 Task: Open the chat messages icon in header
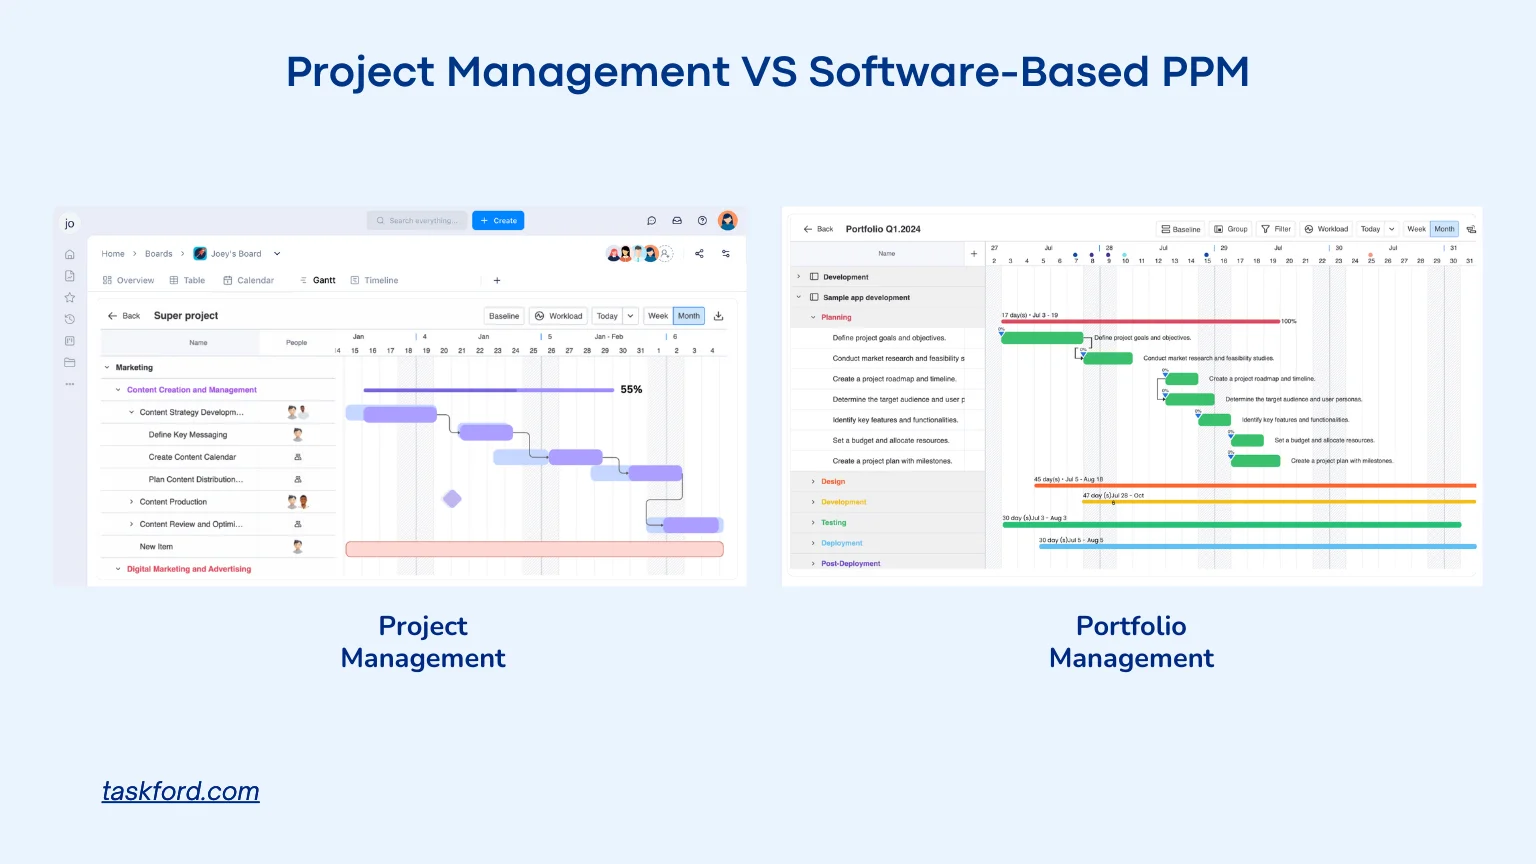pyautogui.click(x=651, y=221)
